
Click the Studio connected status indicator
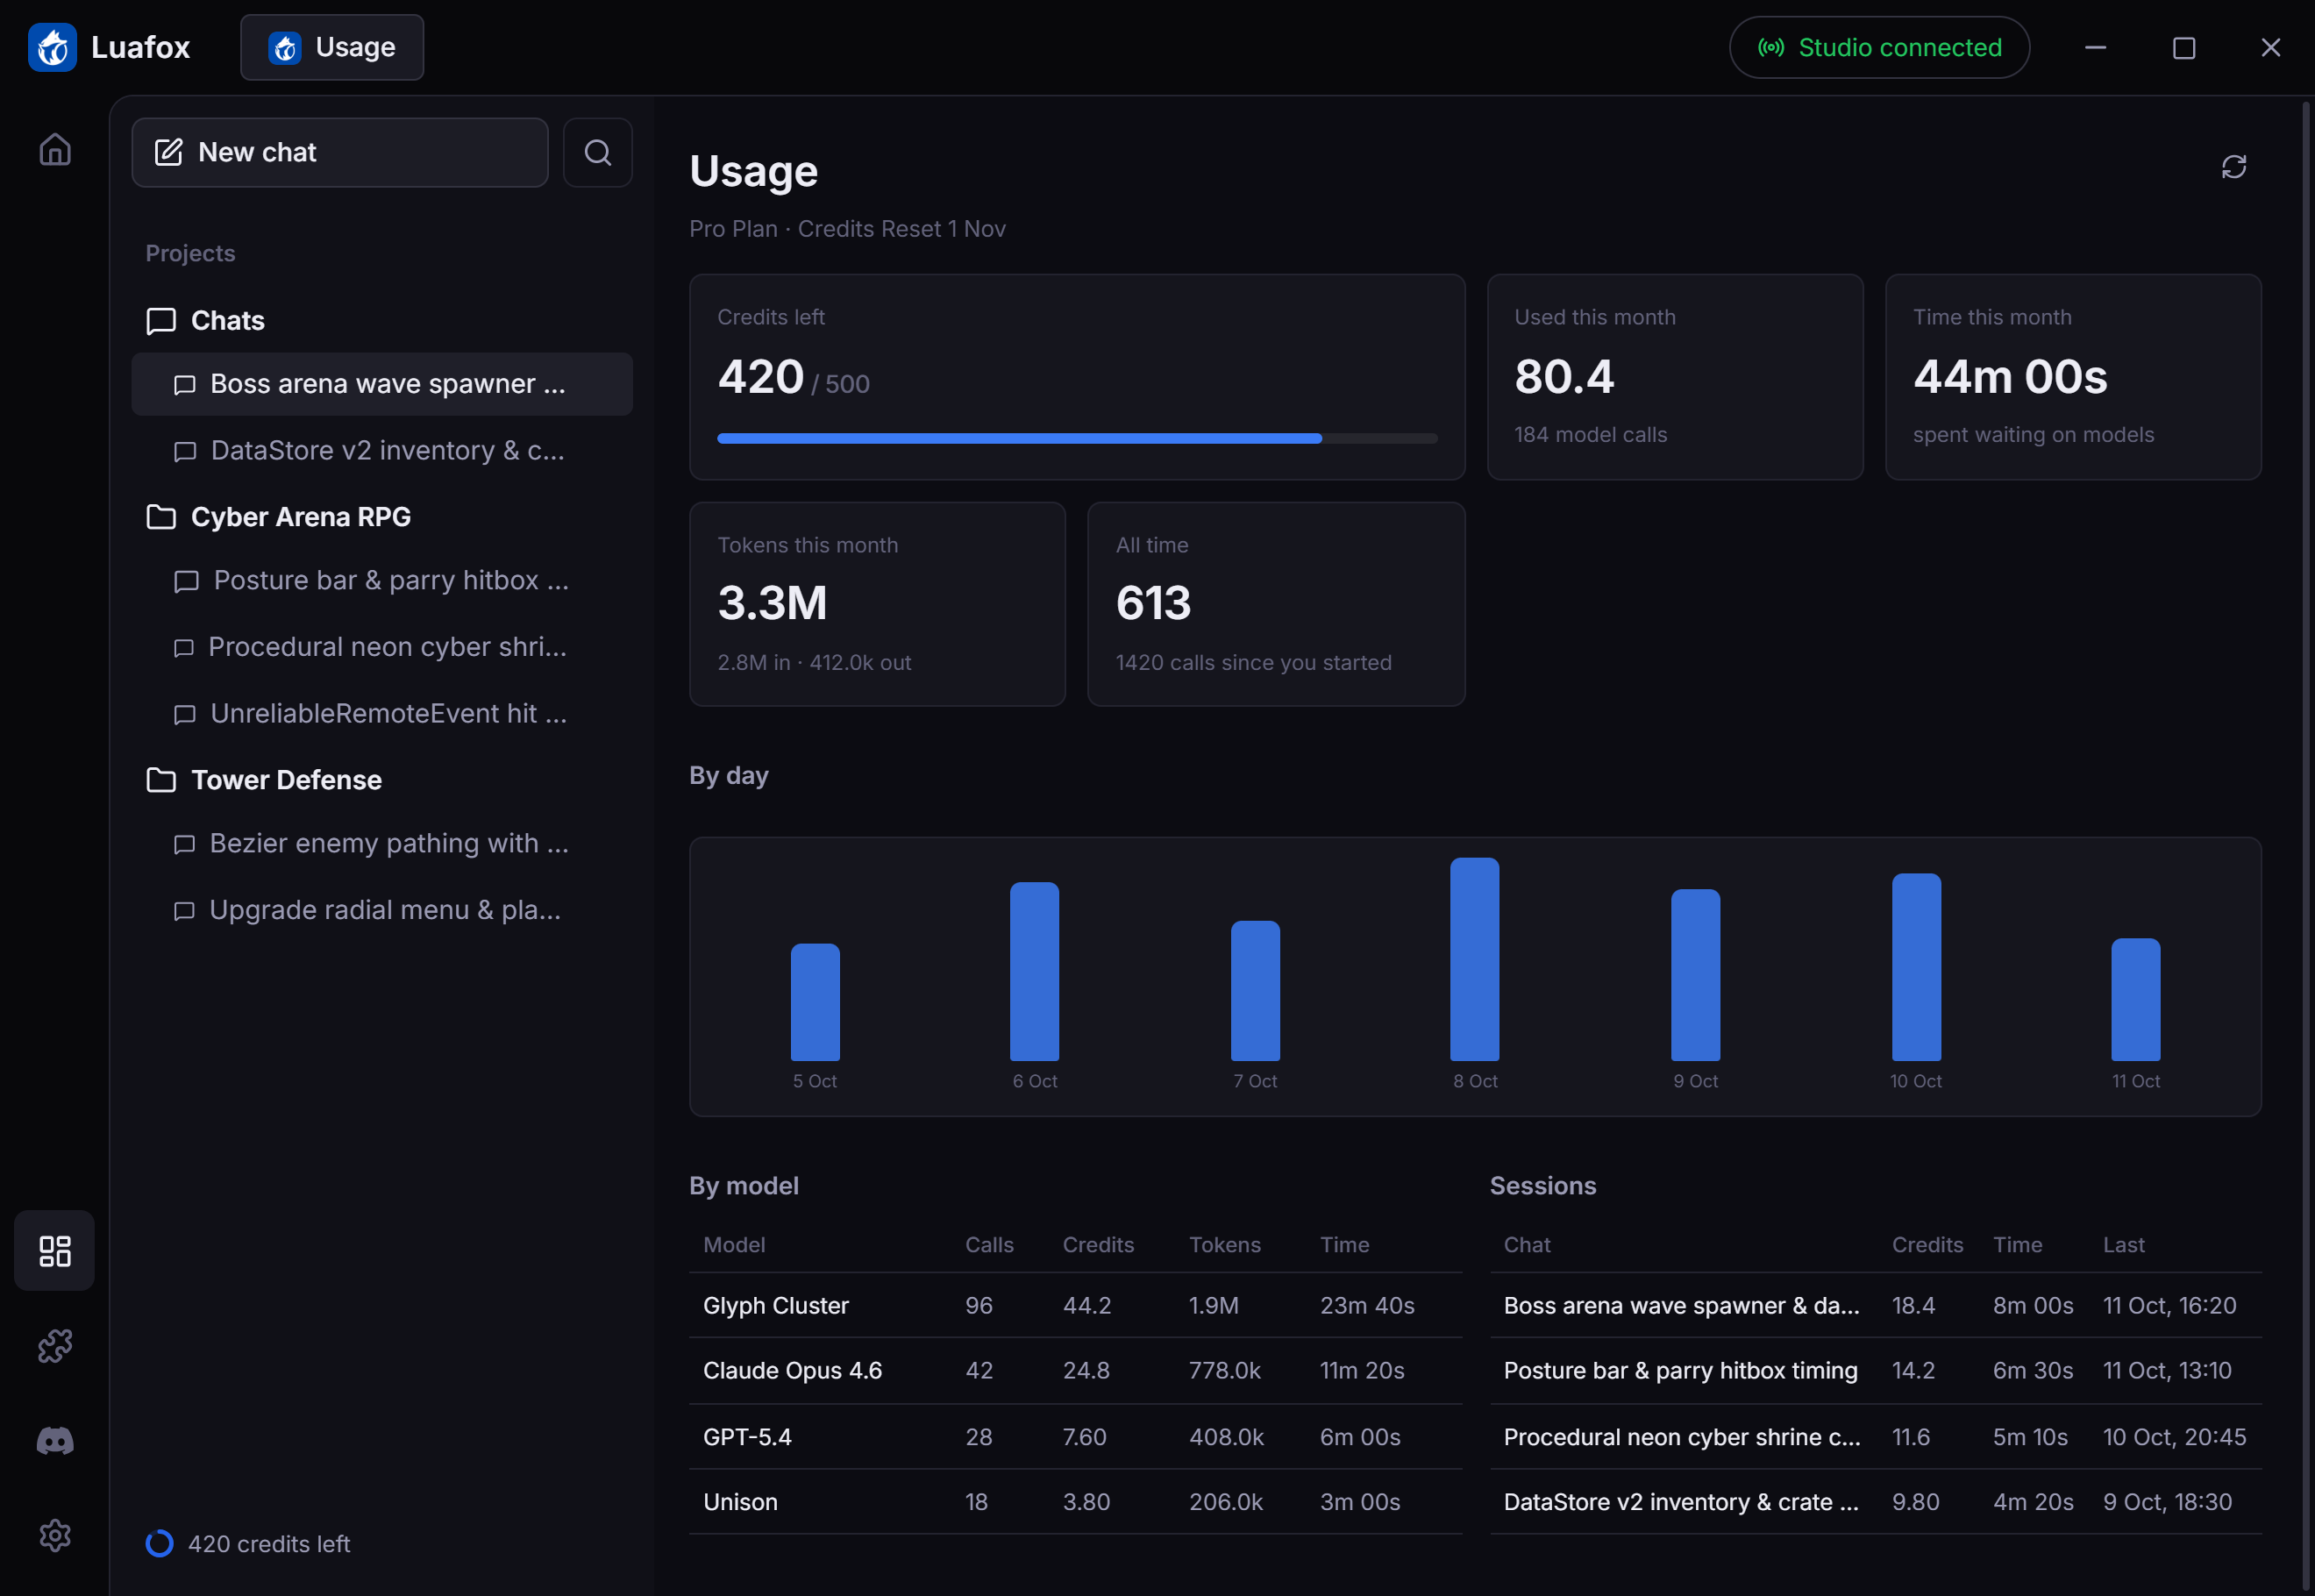click(1879, 47)
